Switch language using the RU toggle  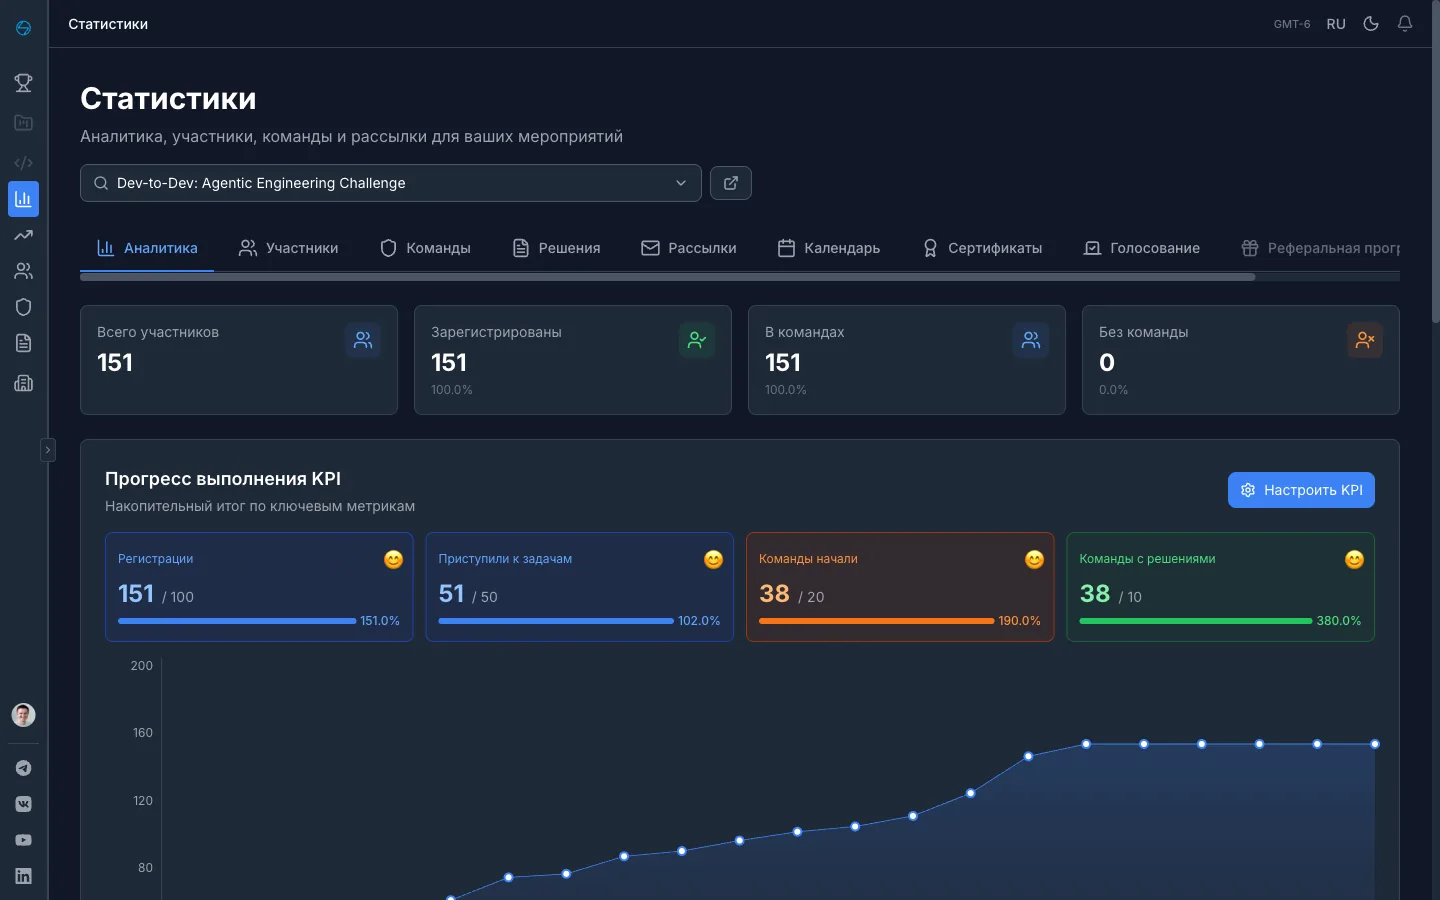(1336, 24)
